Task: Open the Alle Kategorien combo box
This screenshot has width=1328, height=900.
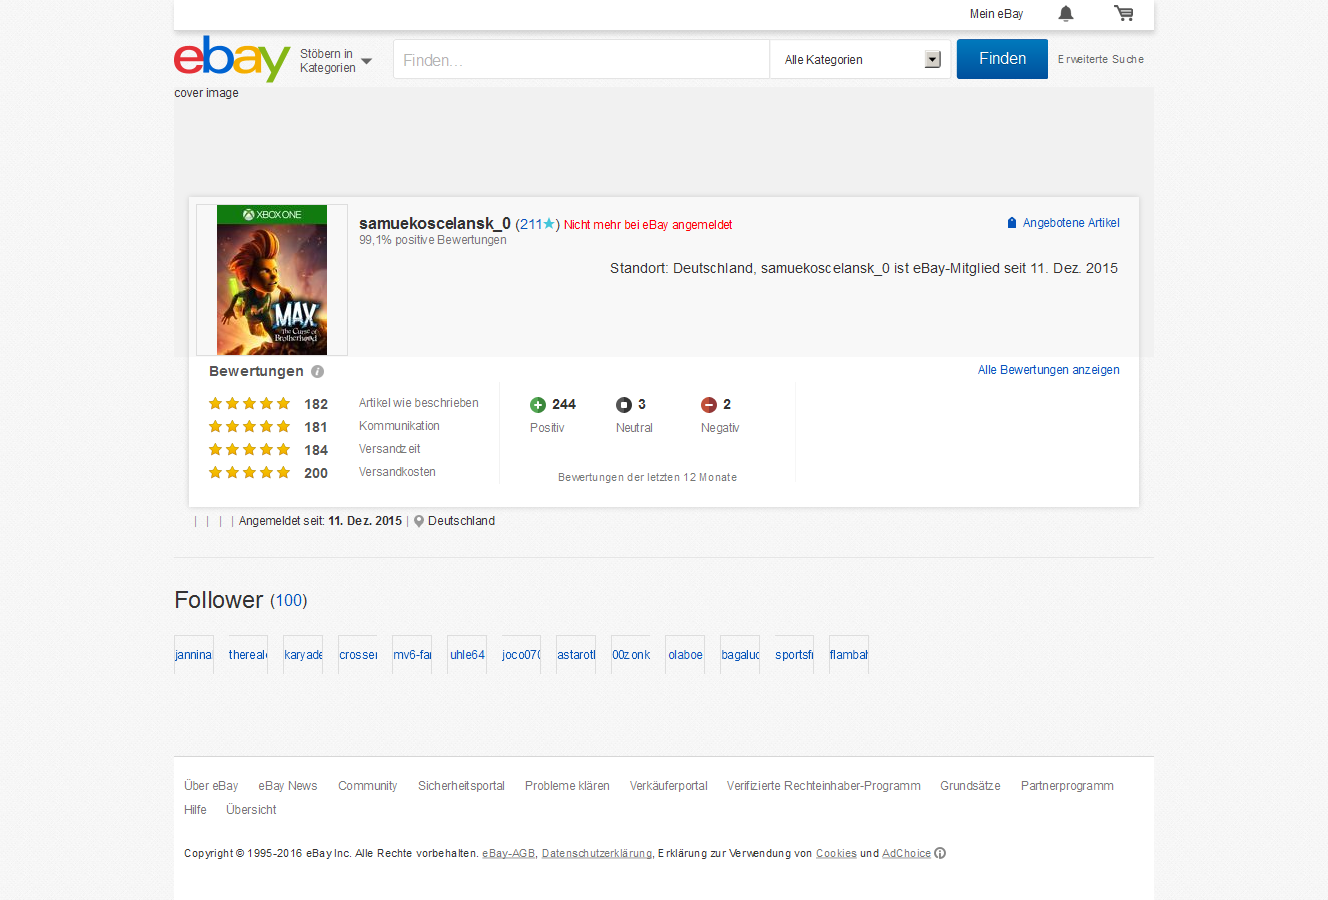Action: point(861,59)
